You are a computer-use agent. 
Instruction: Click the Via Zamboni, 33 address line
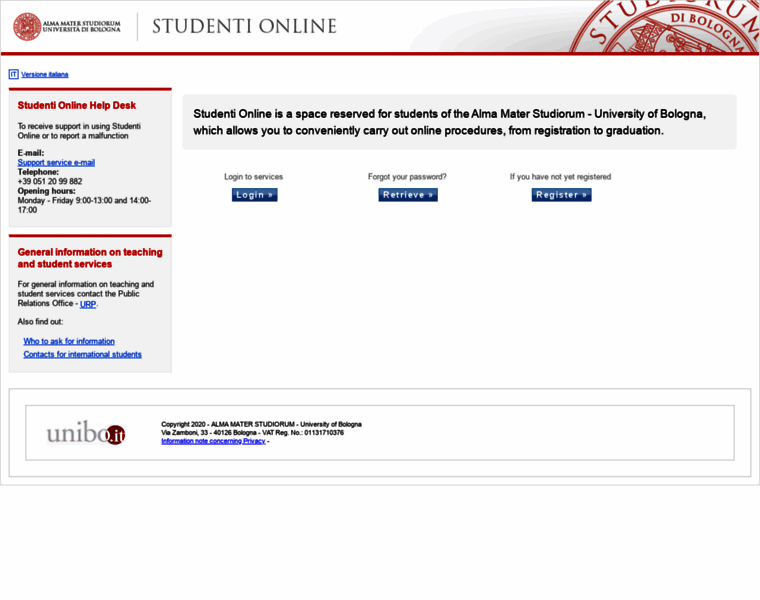pos(253,432)
